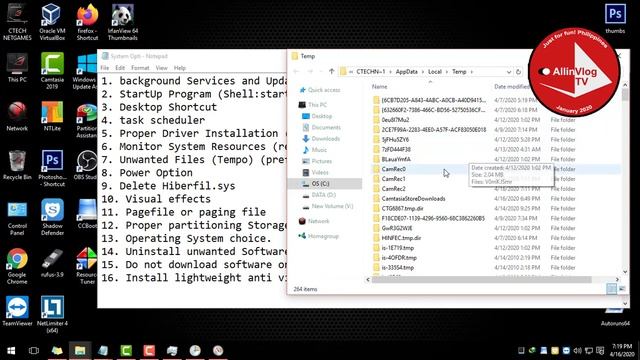The image size is (640, 360).
Task: Open Google Chrome desktop shortcut
Action: point(17,266)
